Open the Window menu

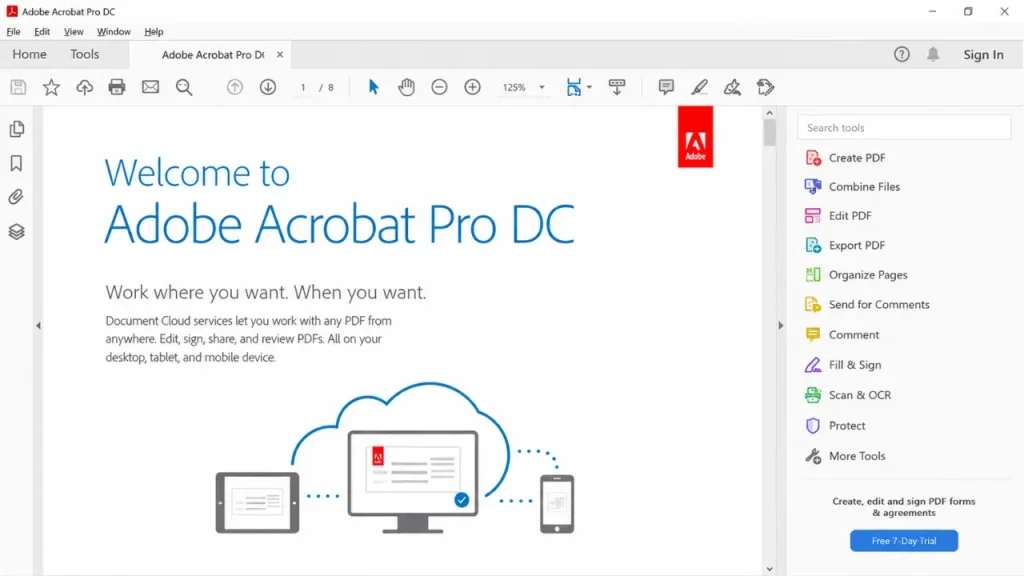tap(114, 31)
